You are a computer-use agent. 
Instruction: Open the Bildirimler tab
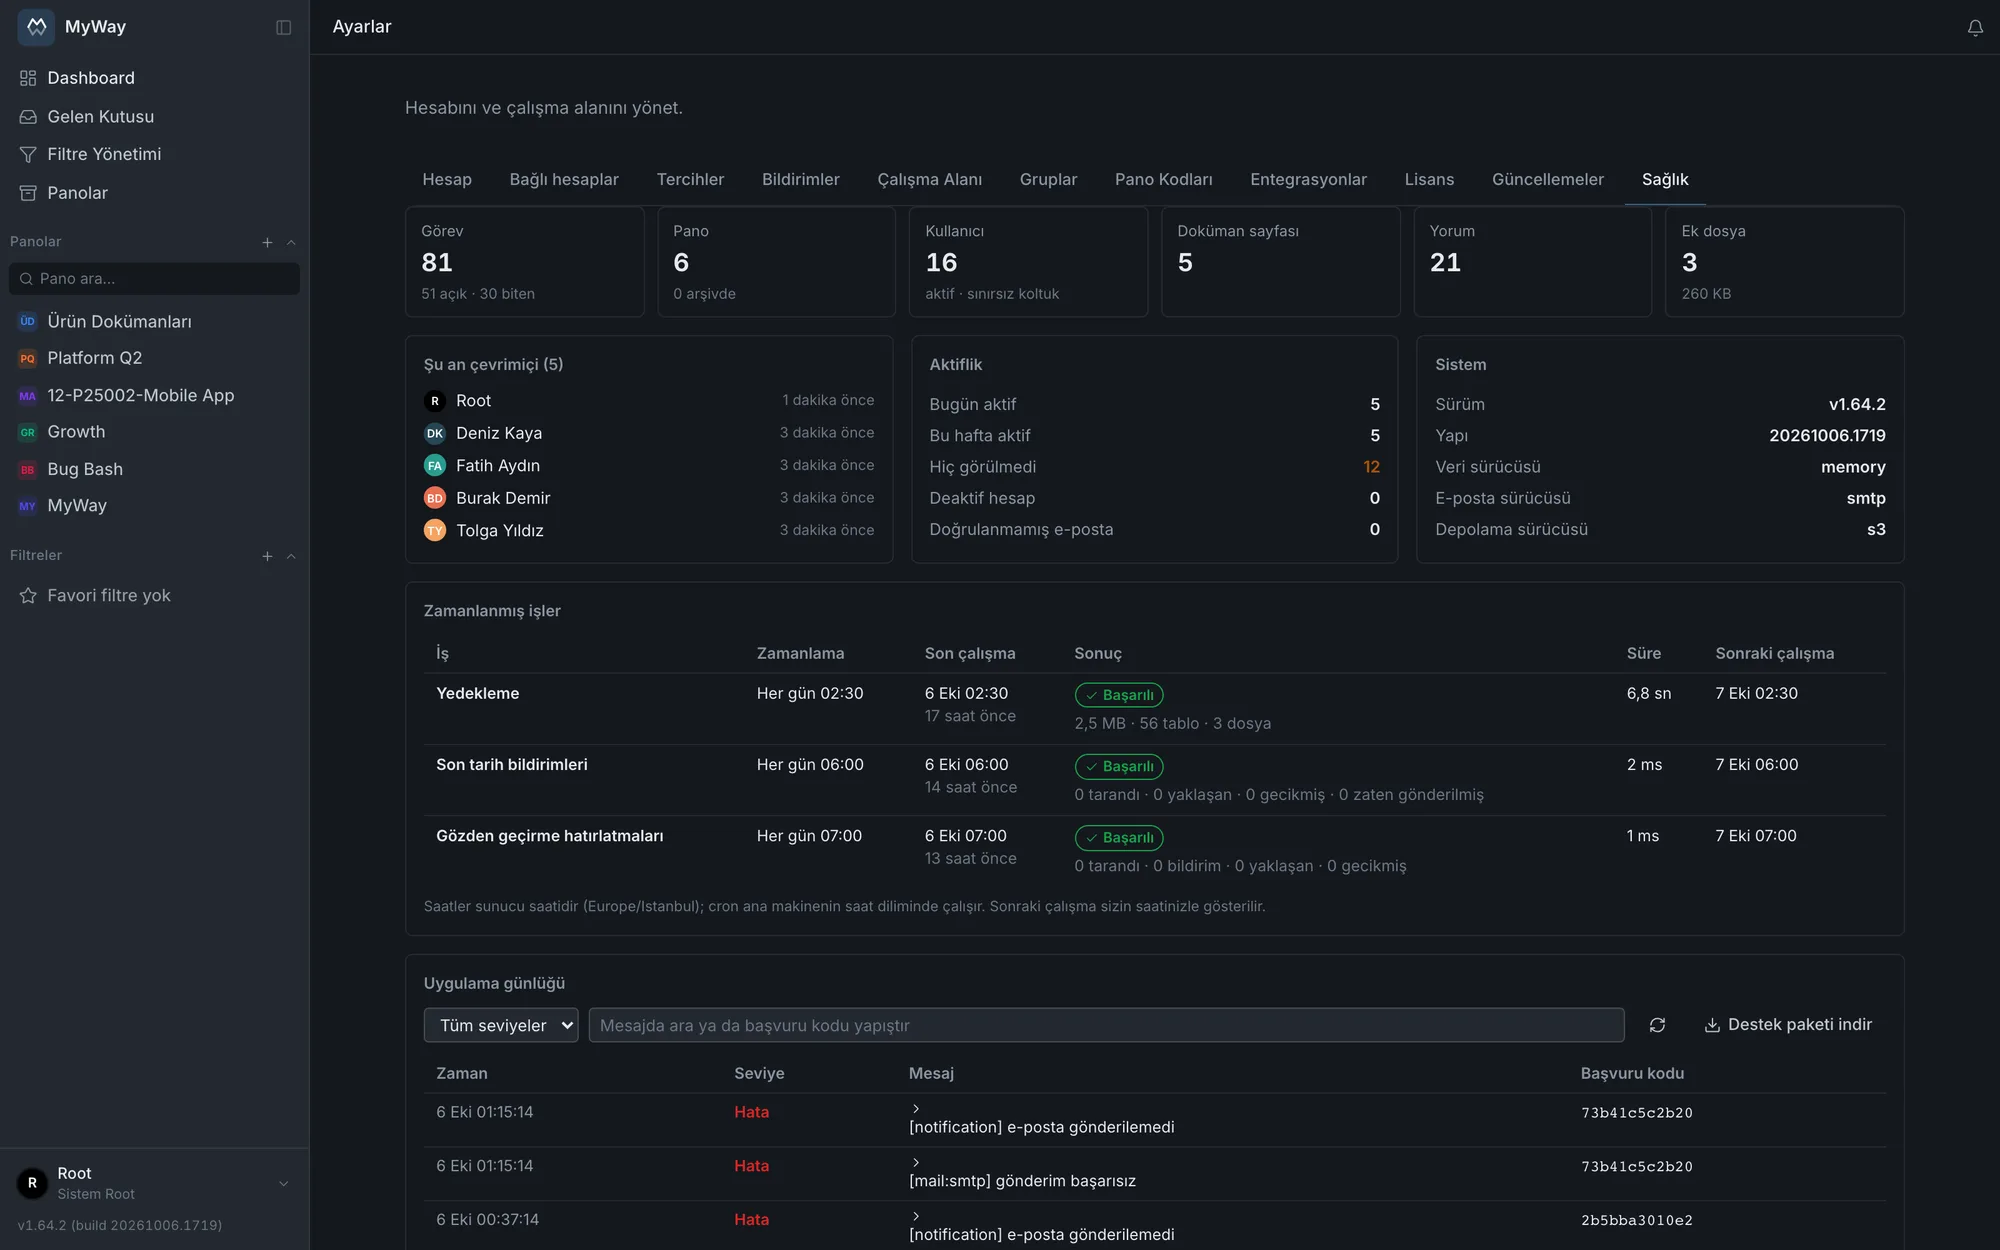tap(800, 180)
